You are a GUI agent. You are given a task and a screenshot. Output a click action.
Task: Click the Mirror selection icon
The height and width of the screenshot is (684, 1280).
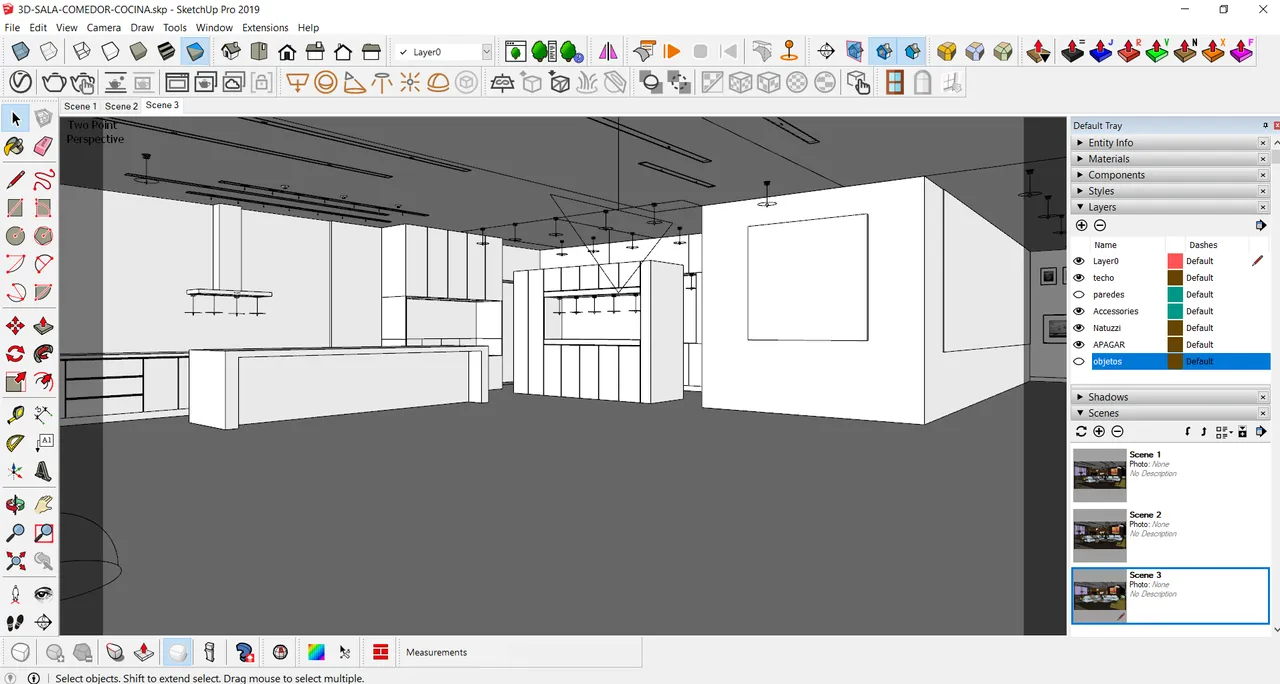point(608,51)
